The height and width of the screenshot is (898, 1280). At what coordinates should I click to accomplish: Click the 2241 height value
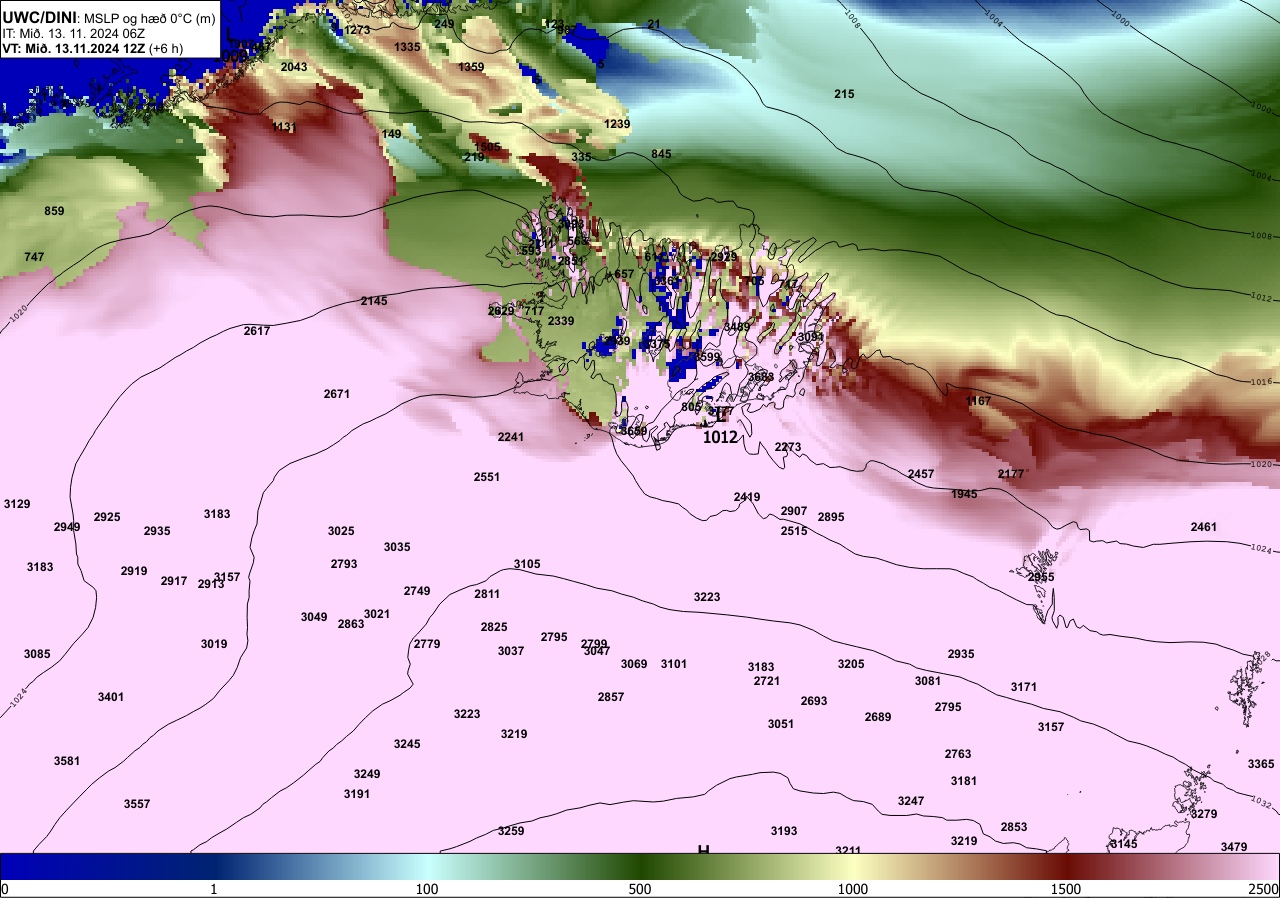[511, 437]
